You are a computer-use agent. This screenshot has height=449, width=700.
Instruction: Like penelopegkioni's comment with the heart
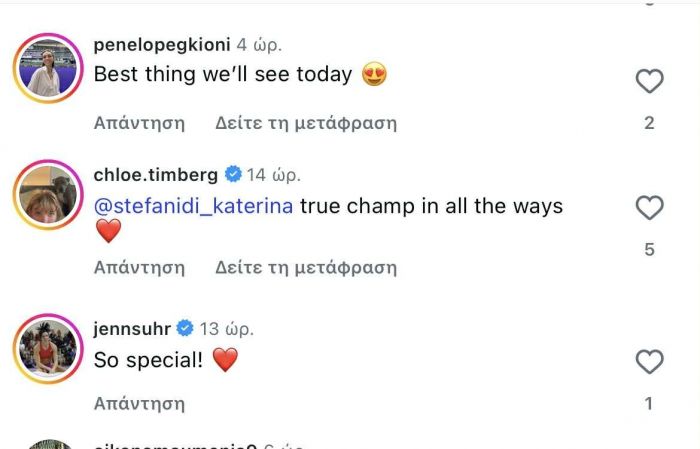tap(649, 81)
